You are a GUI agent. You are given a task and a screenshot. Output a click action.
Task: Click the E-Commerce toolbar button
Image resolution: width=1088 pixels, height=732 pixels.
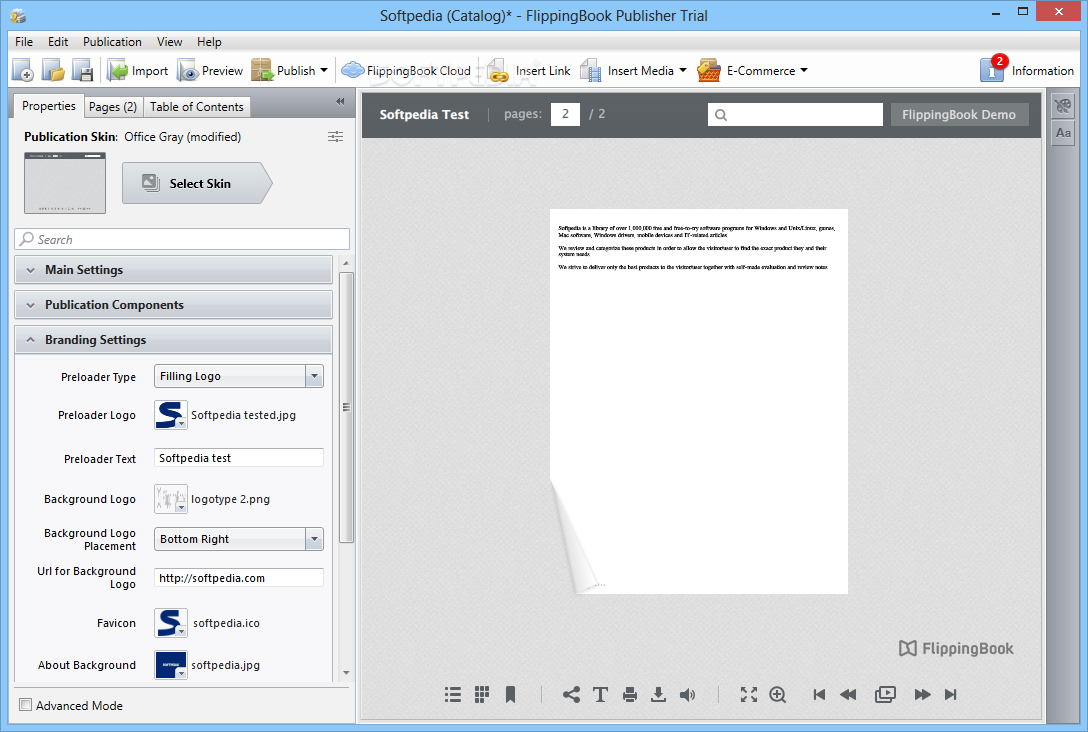pos(747,70)
